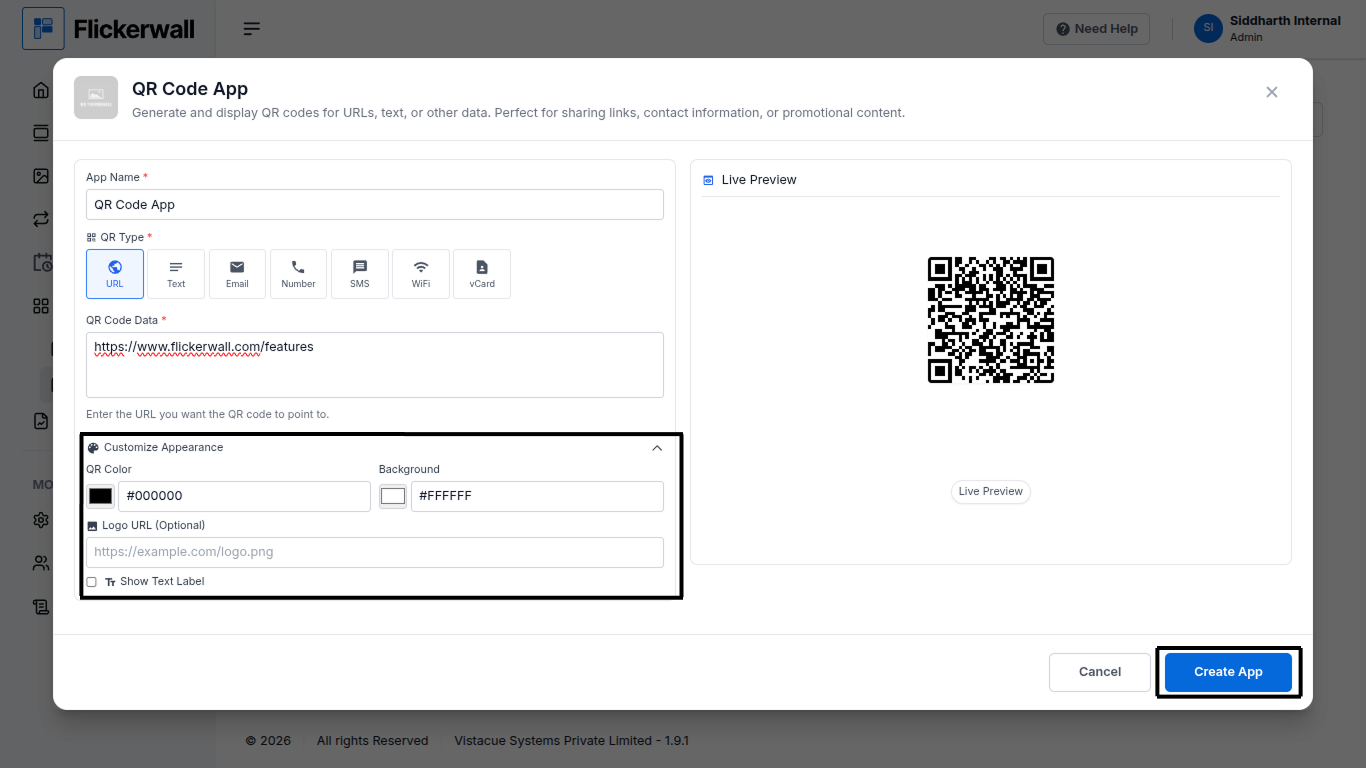Open the Background white color swatch

click(393, 496)
